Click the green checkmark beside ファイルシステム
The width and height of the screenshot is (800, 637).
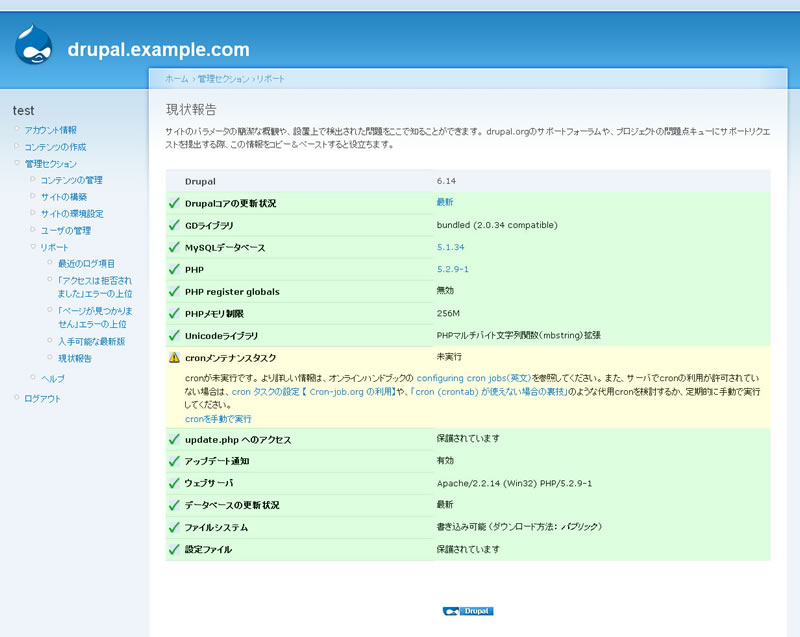click(x=174, y=527)
